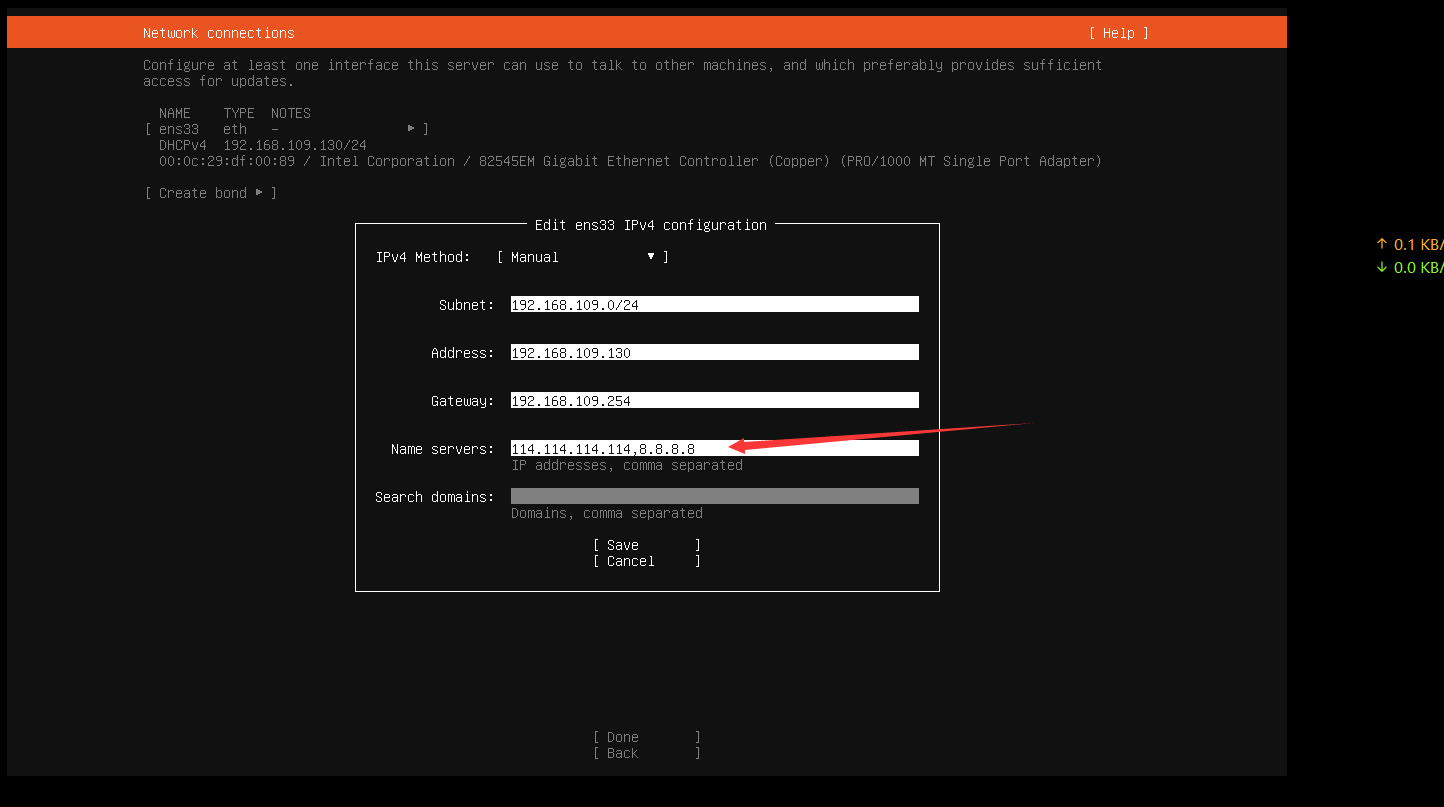The image size is (1444, 807).
Task: Click the DHCPv4 192.168.109.130/24 line
Action: pos(263,145)
